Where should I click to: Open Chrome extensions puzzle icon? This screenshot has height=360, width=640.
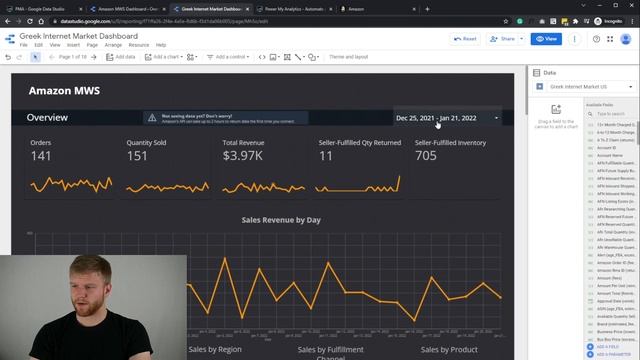pos(576,21)
